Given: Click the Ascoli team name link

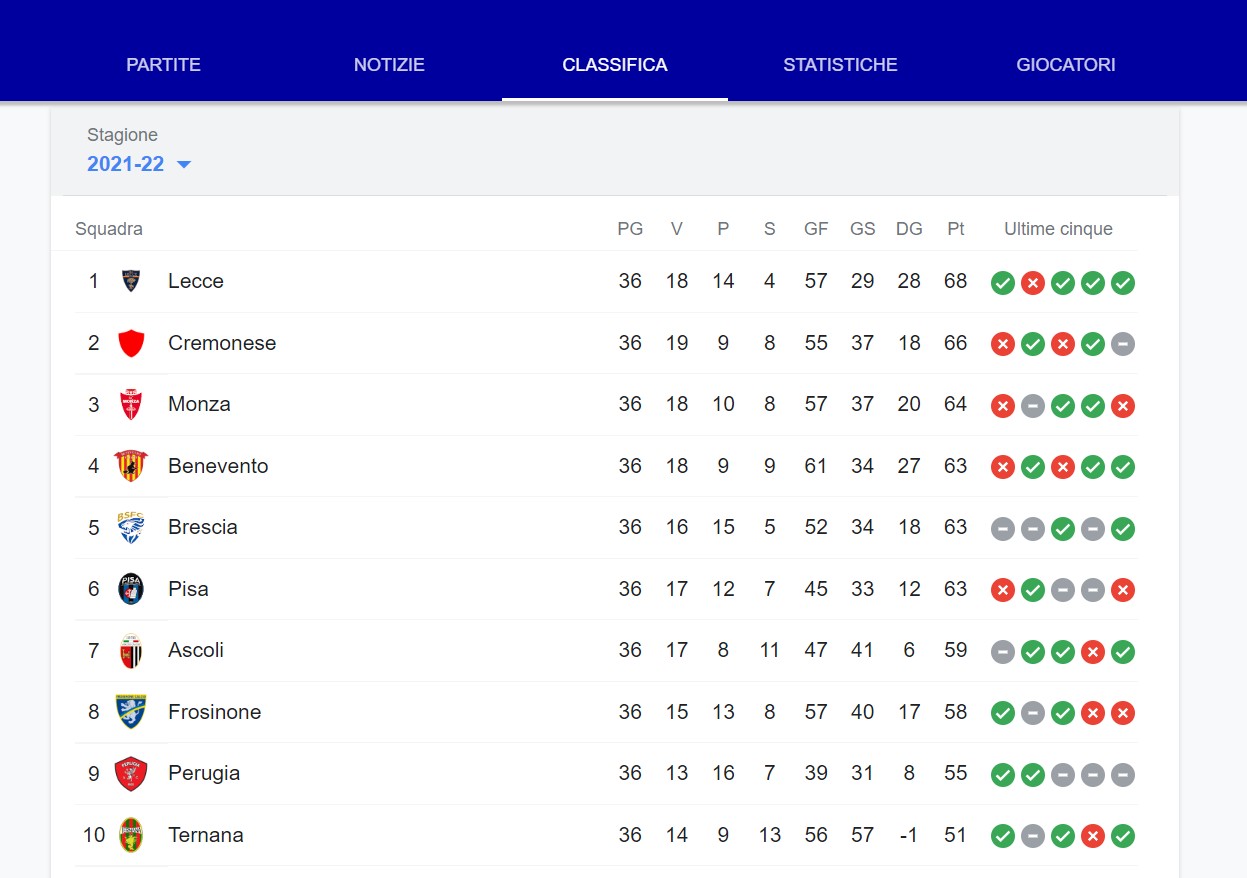Looking at the screenshot, I should point(196,650).
